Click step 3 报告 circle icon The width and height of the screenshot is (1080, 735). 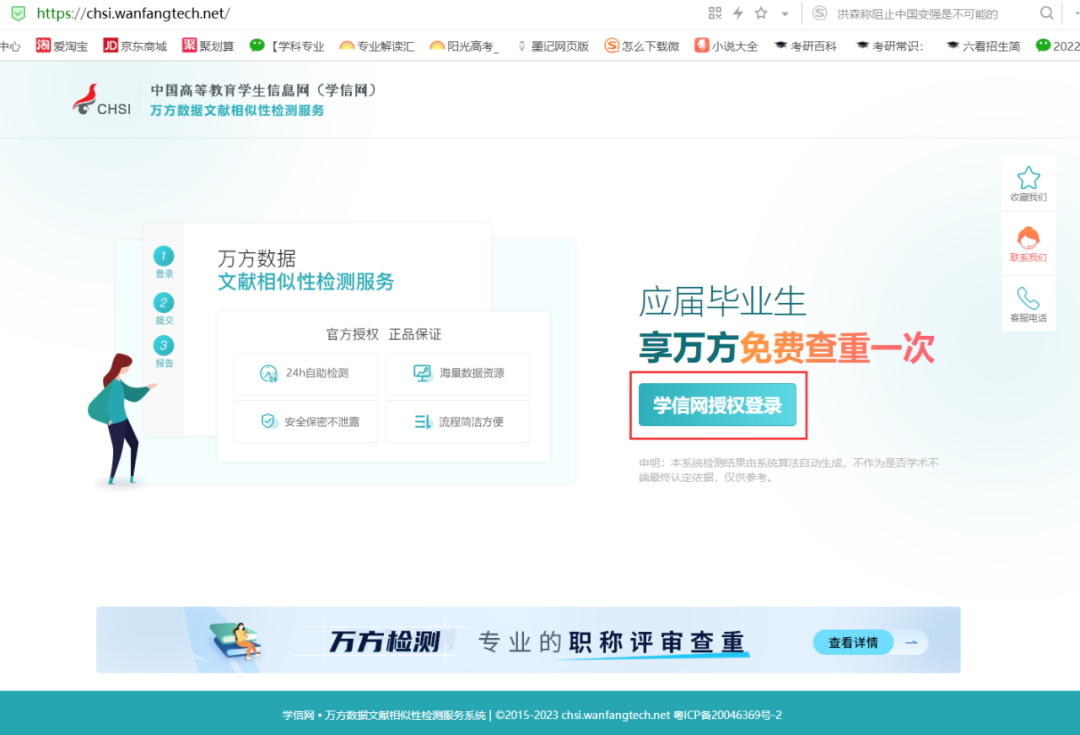coord(163,345)
